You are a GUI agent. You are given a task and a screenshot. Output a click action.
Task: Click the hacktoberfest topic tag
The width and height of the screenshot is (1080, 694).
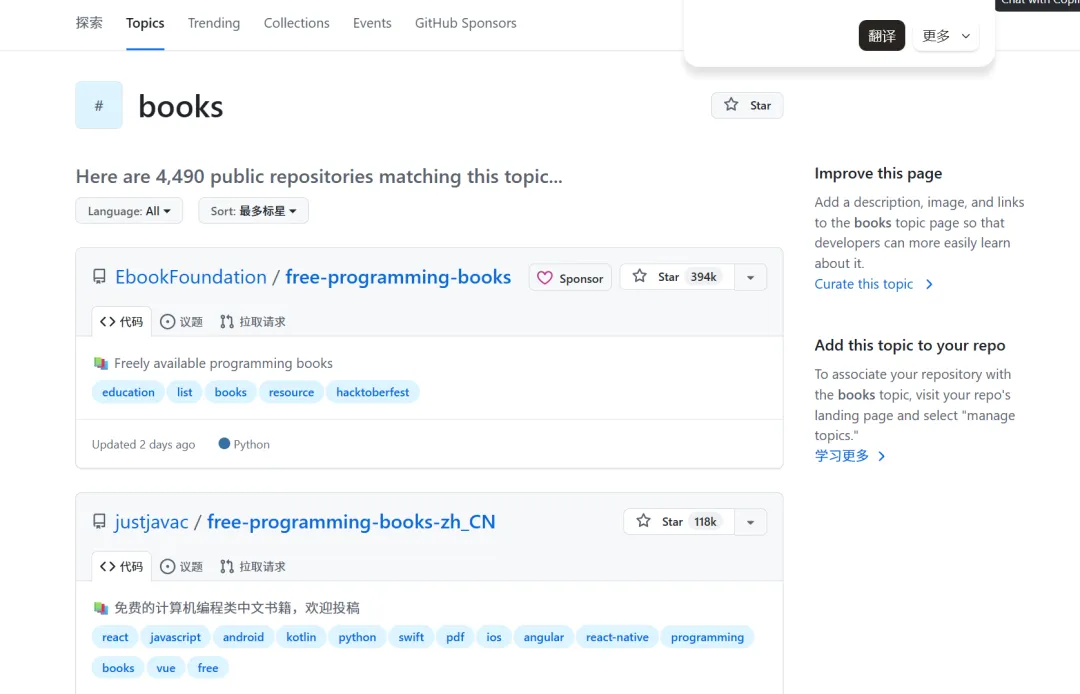(x=373, y=392)
